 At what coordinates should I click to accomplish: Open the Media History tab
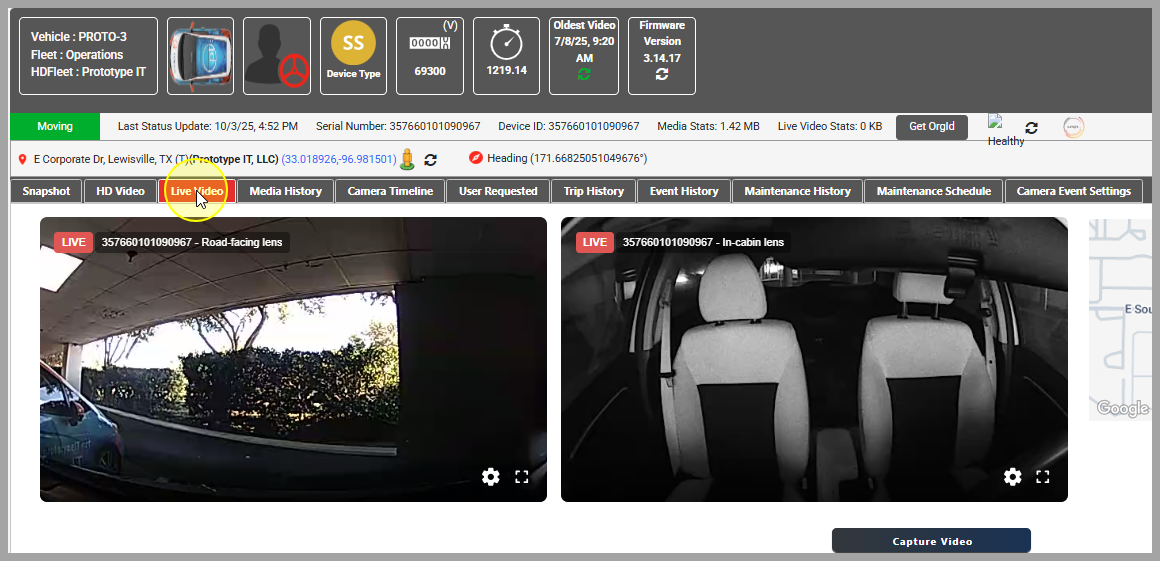285,191
